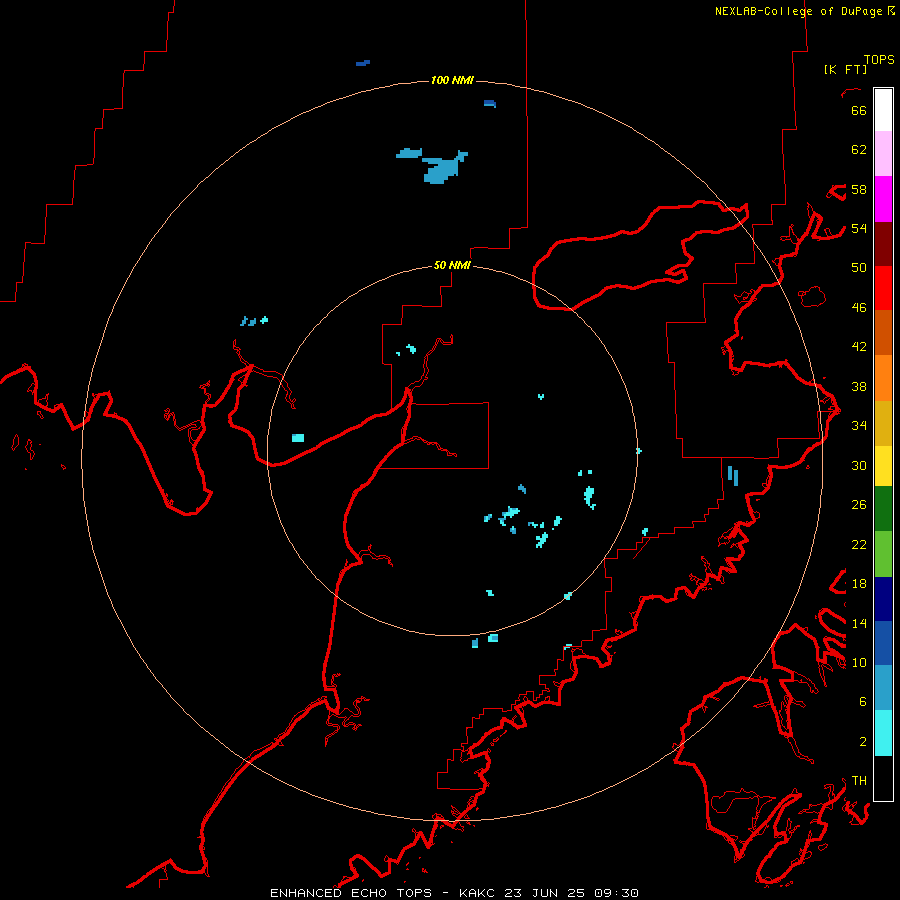Click the "18" legend value

tap(859, 584)
